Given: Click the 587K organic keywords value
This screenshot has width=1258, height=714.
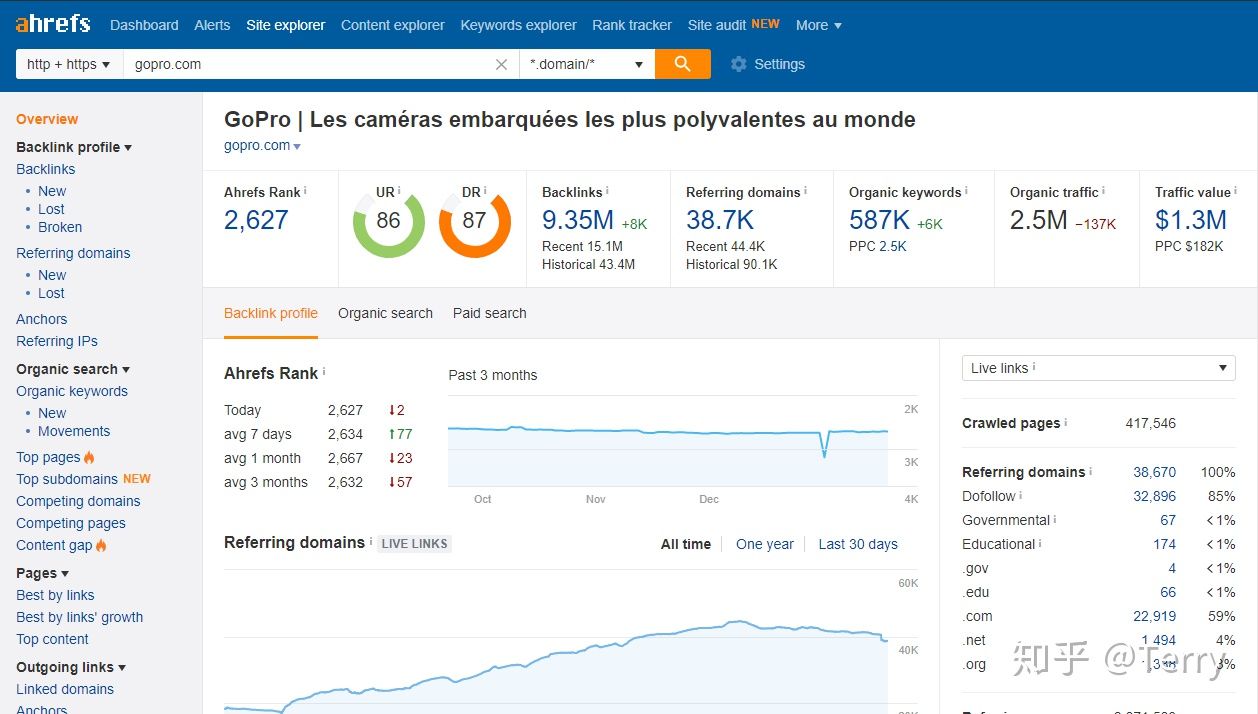Looking at the screenshot, I should 879,220.
